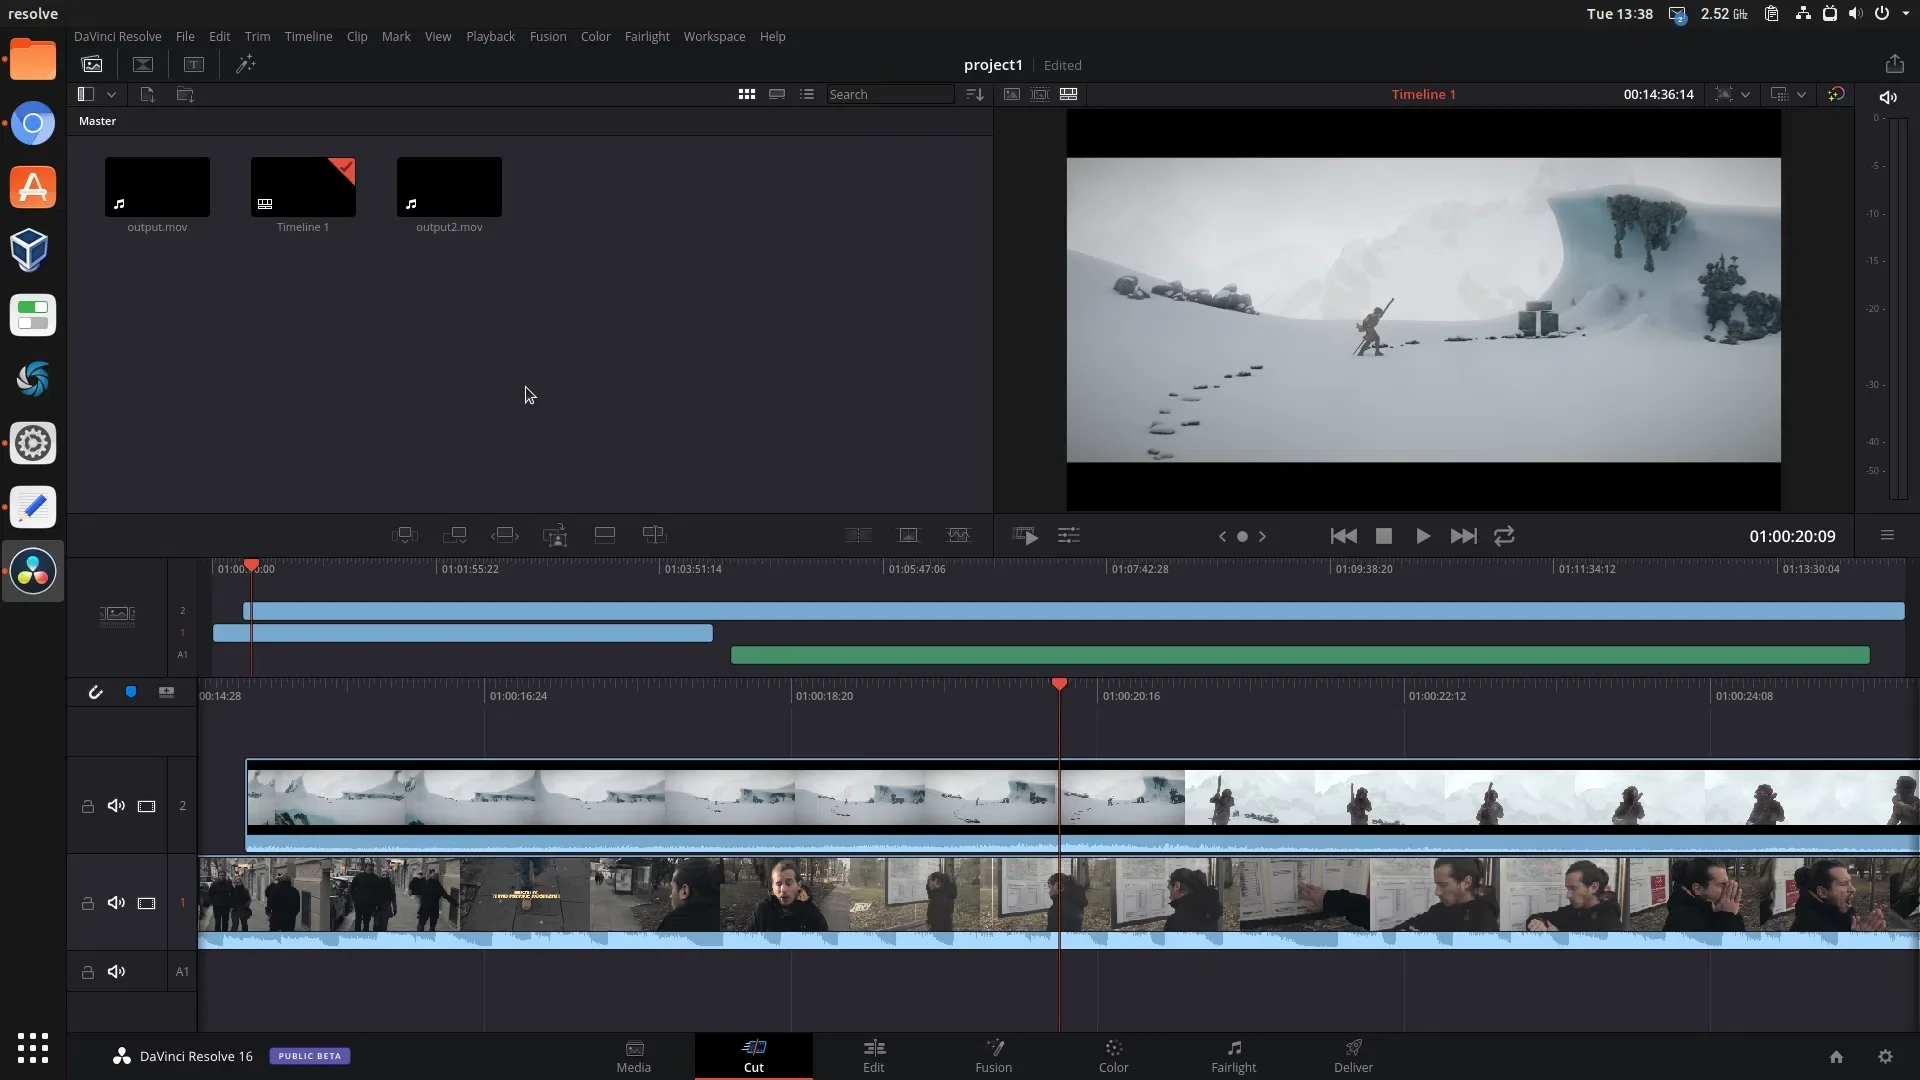This screenshot has height=1080, width=1920.
Task: Open the File menu
Action: pos(185,36)
